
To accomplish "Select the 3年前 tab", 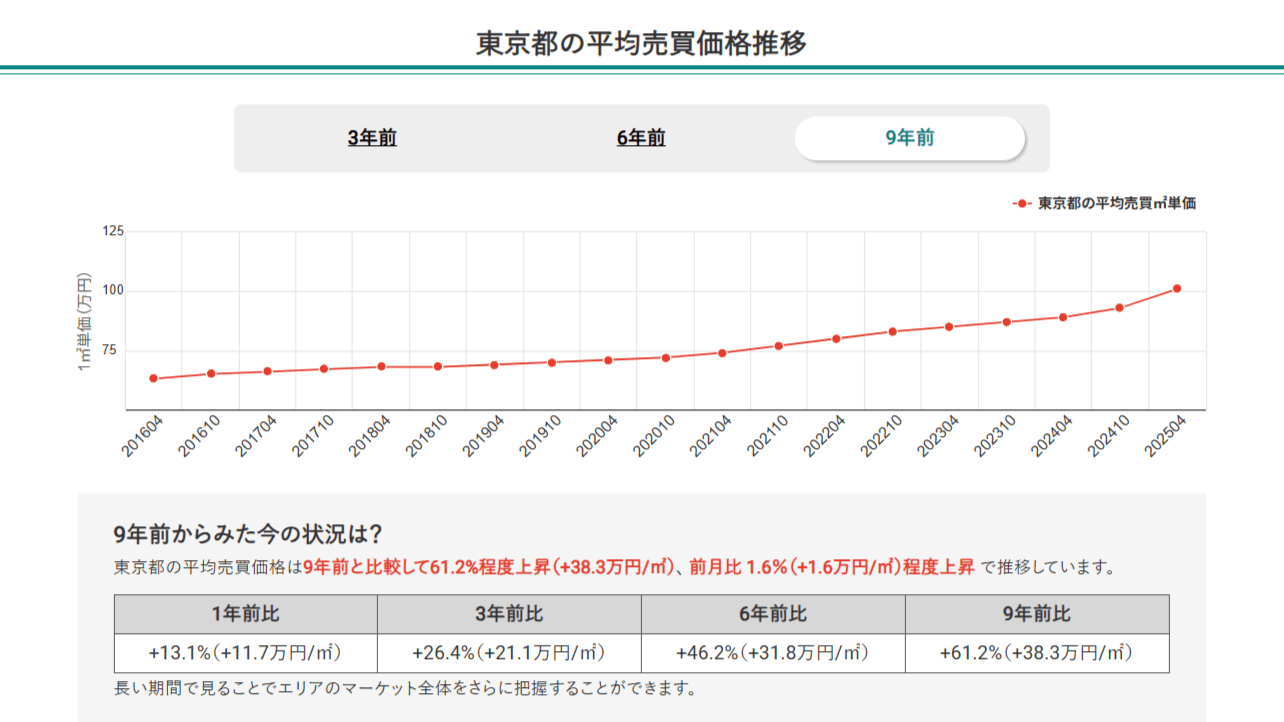I will pos(371,138).
